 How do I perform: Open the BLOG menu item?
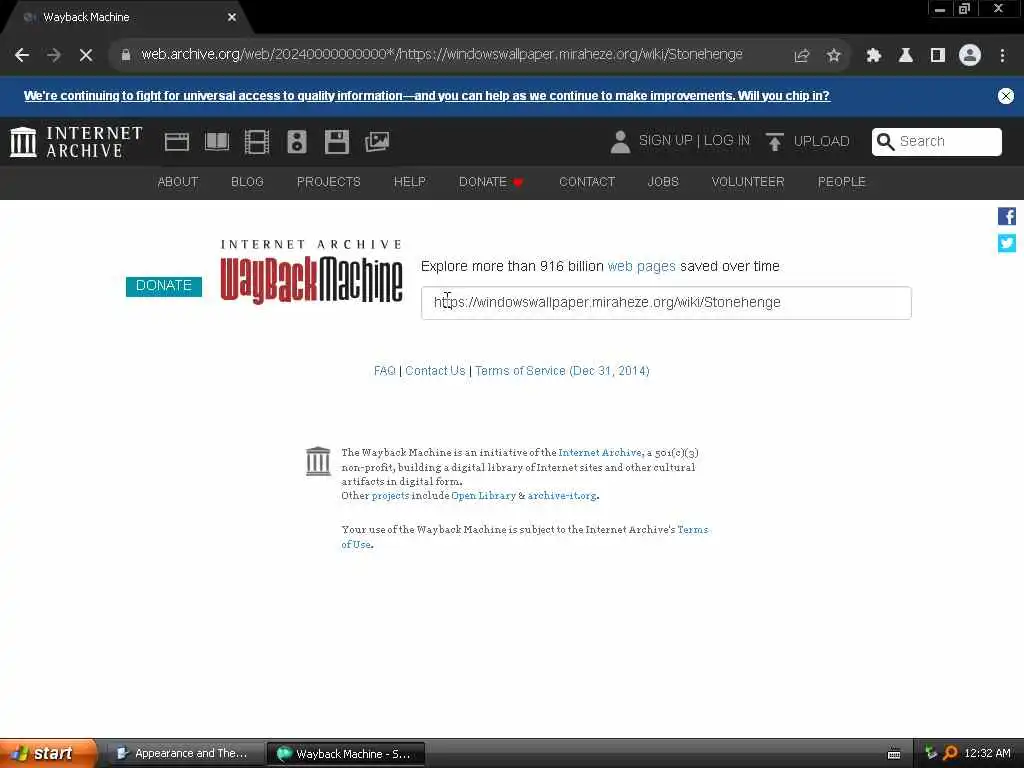pyautogui.click(x=247, y=182)
